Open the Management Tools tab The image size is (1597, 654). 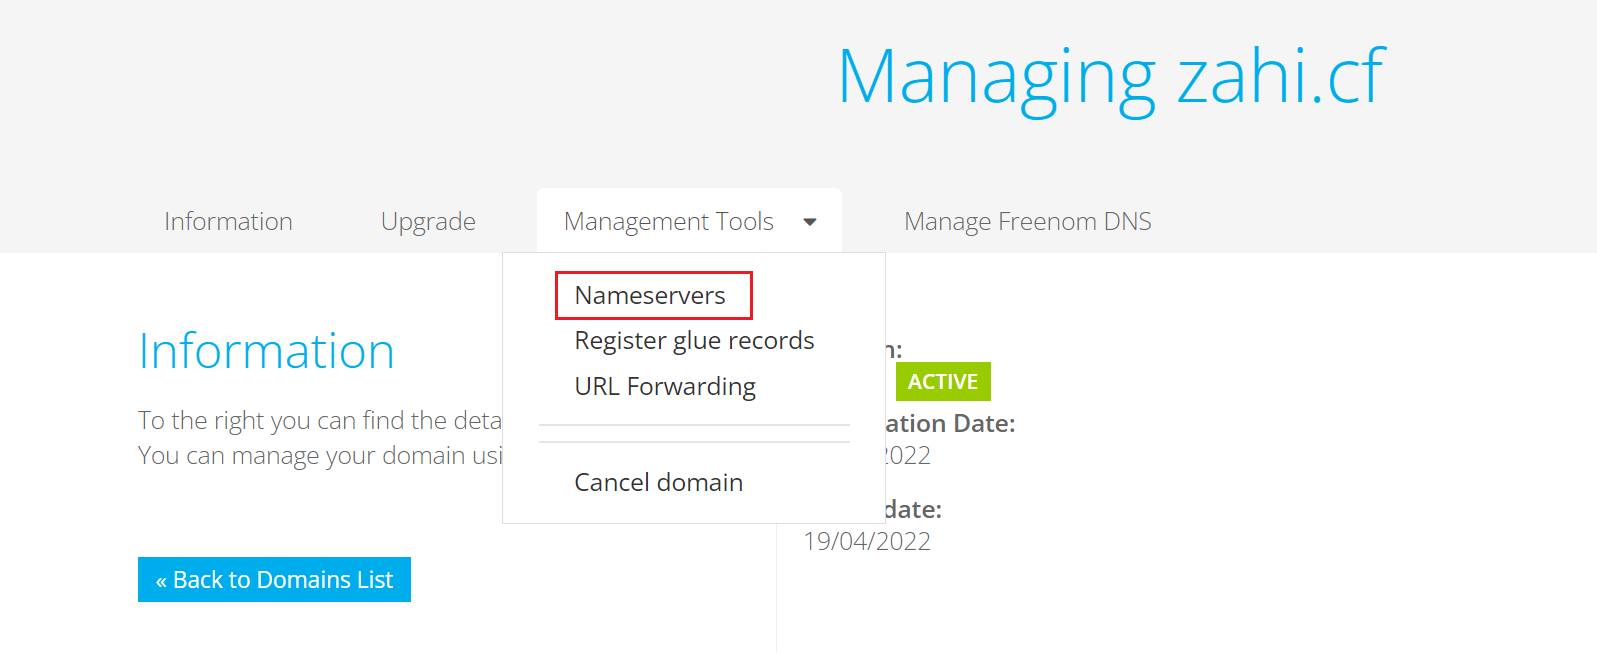[669, 222]
